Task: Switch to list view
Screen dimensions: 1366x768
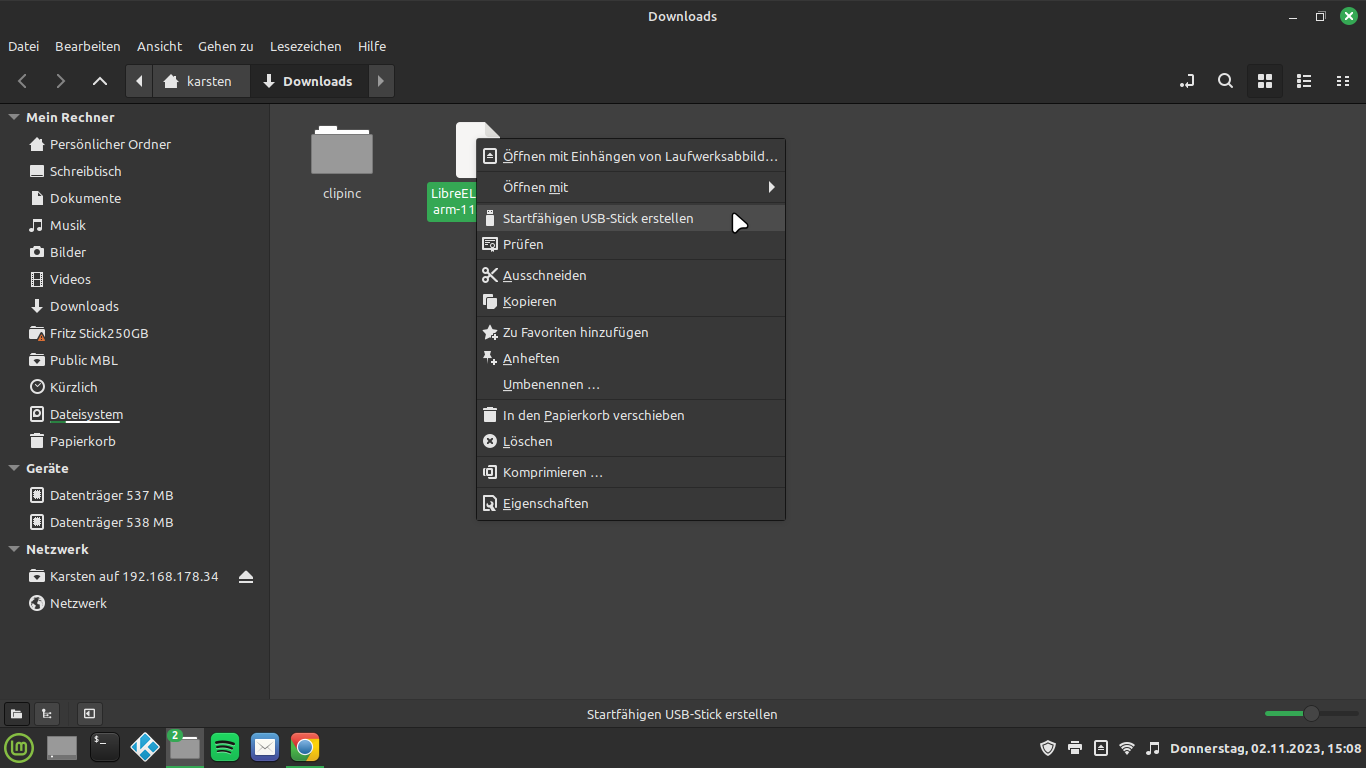Action: (x=1303, y=81)
